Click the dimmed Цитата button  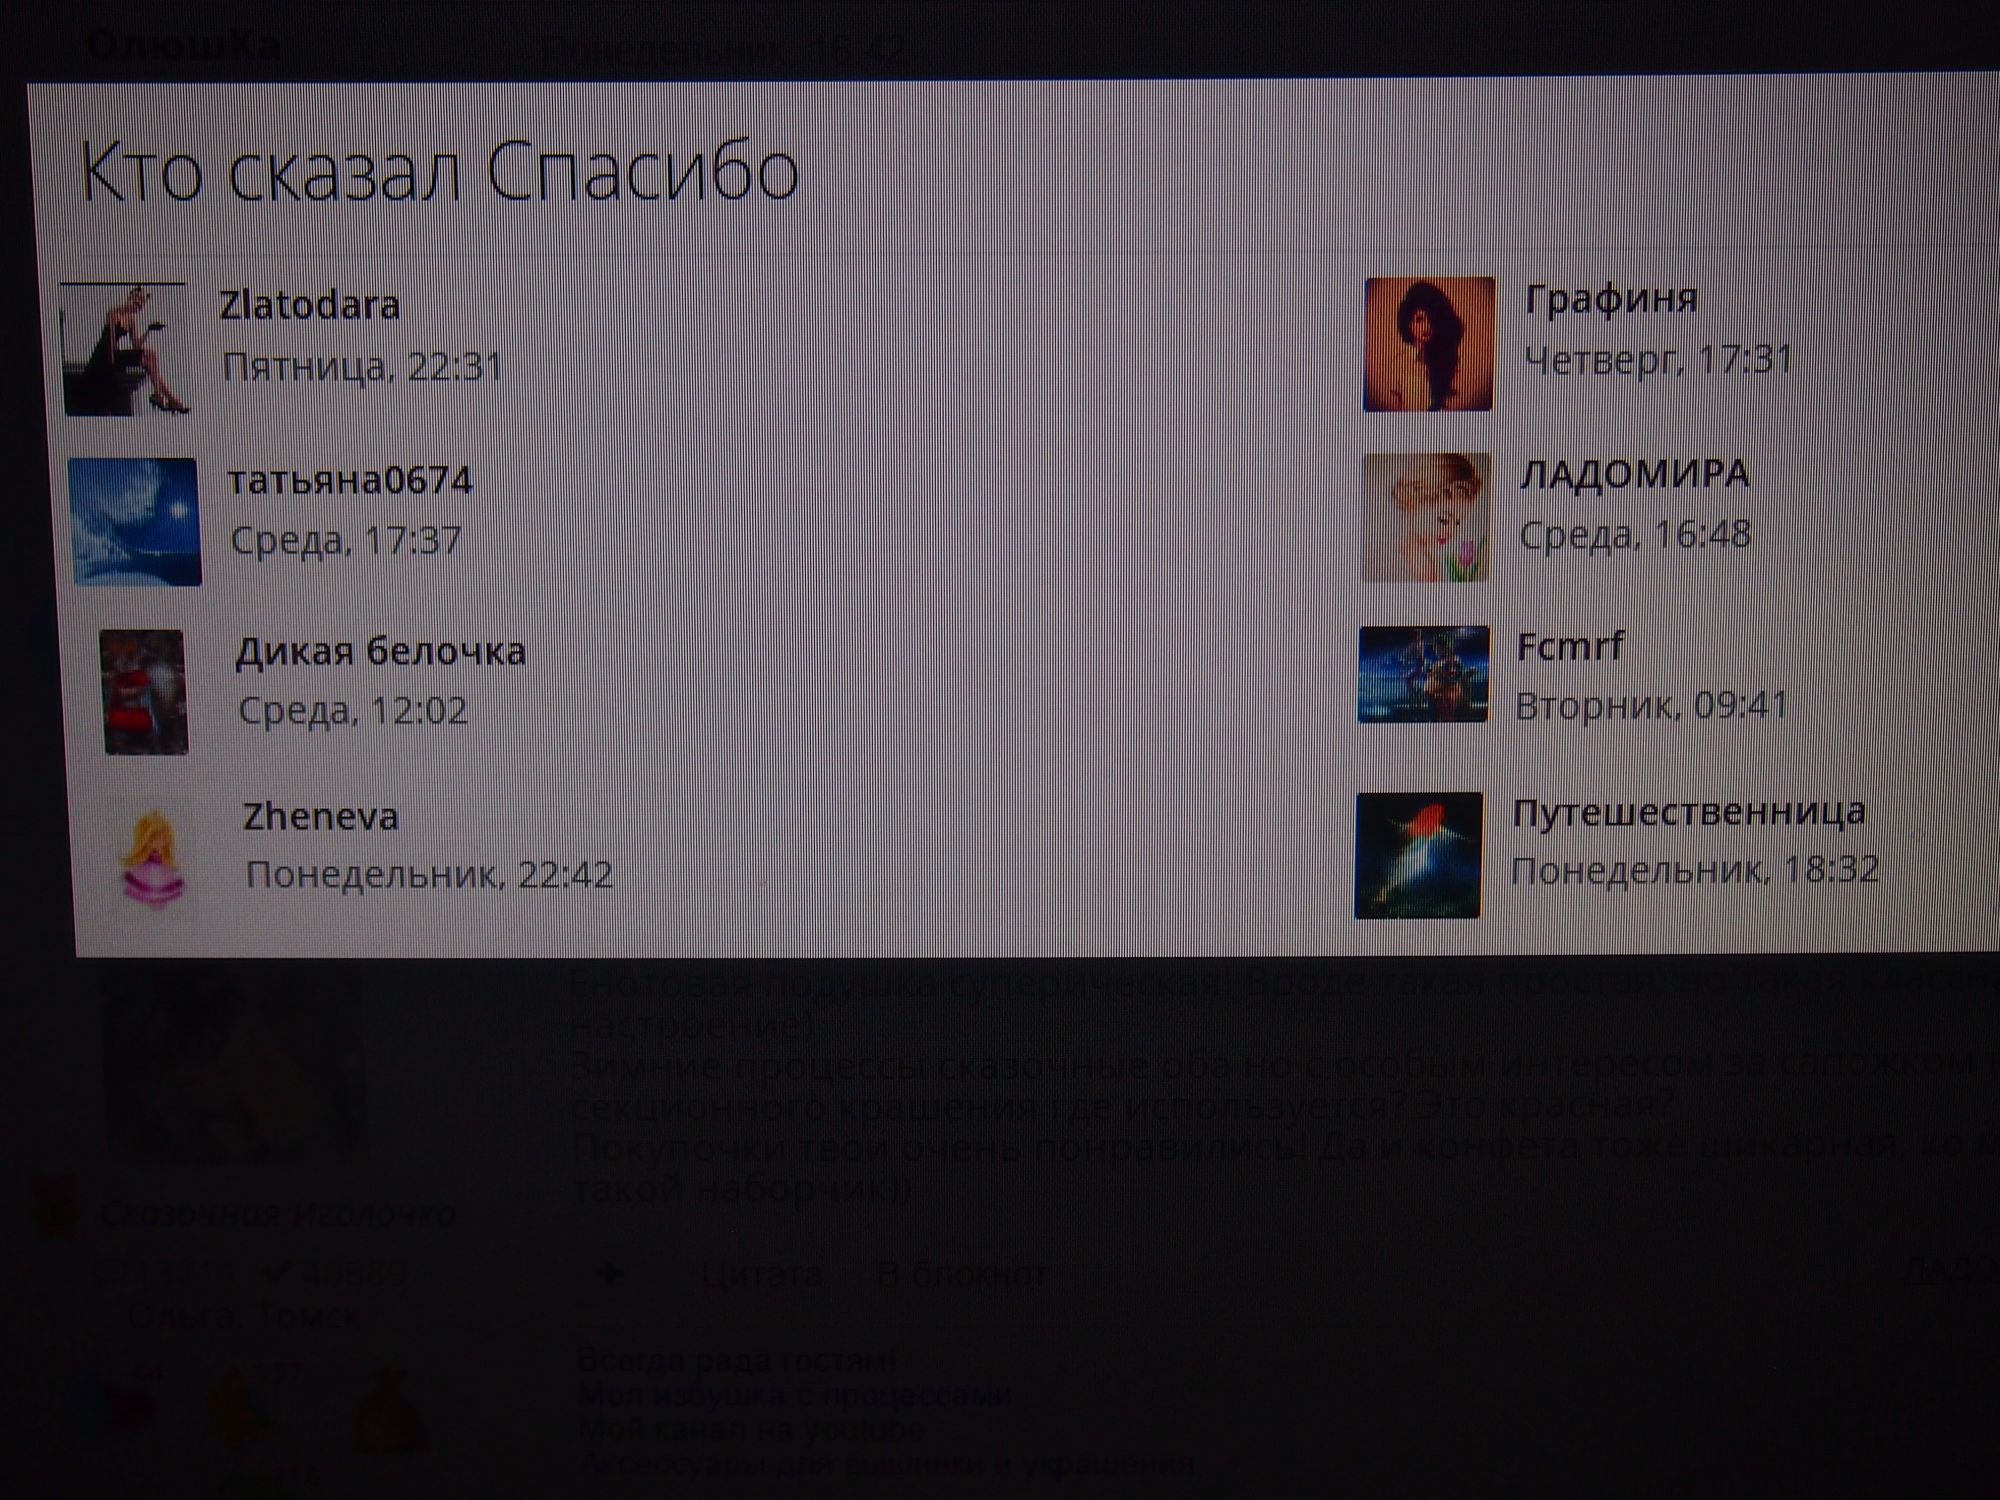tap(762, 1275)
